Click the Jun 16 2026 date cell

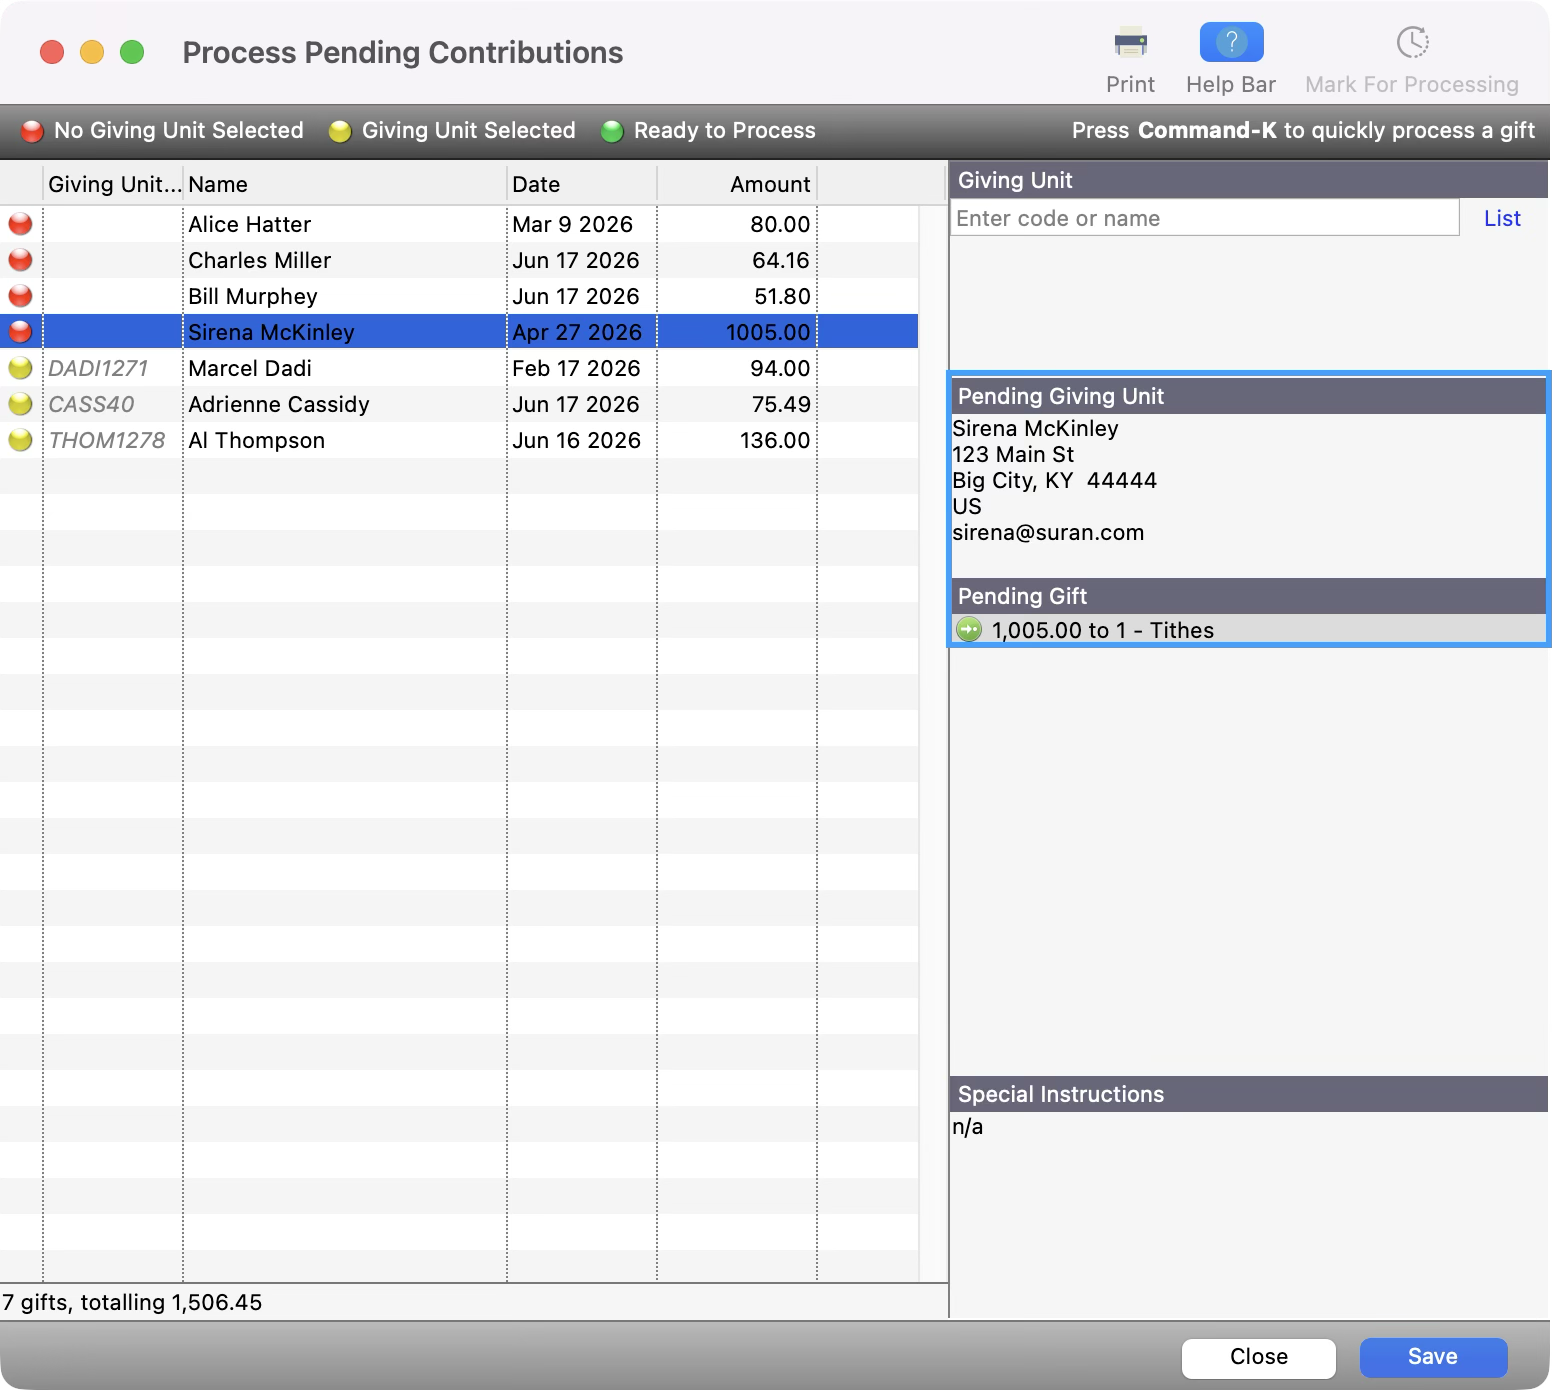point(576,440)
